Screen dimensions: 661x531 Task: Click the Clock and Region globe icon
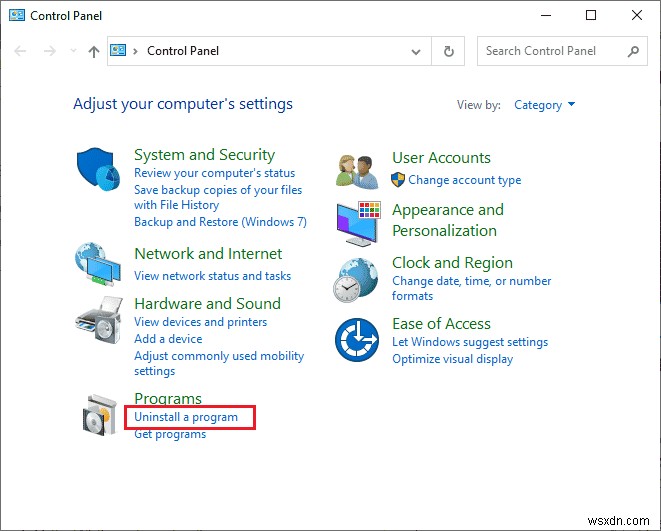[x=357, y=280]
